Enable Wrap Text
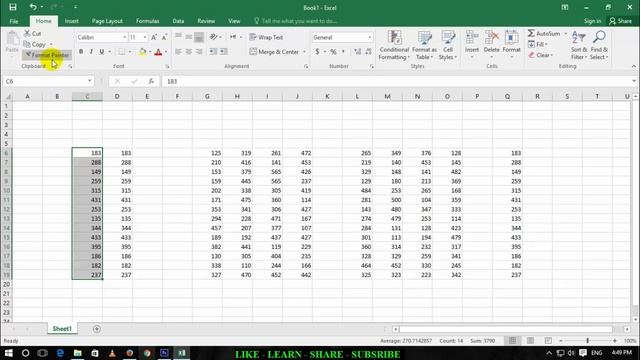 [x=266, y=37]
